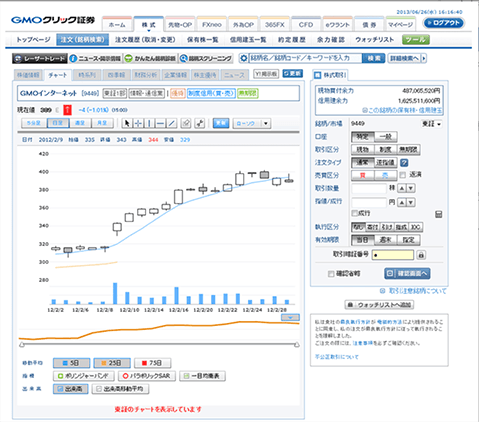Select the vertical line drawing tool

(149, 124)
